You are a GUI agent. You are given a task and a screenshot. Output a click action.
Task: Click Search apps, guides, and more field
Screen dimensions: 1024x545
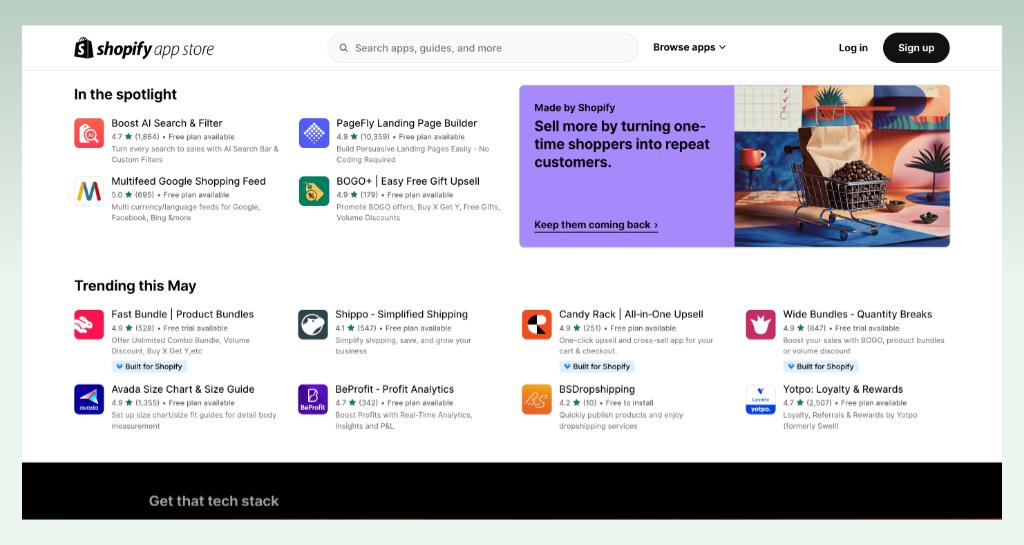[483, 48]
